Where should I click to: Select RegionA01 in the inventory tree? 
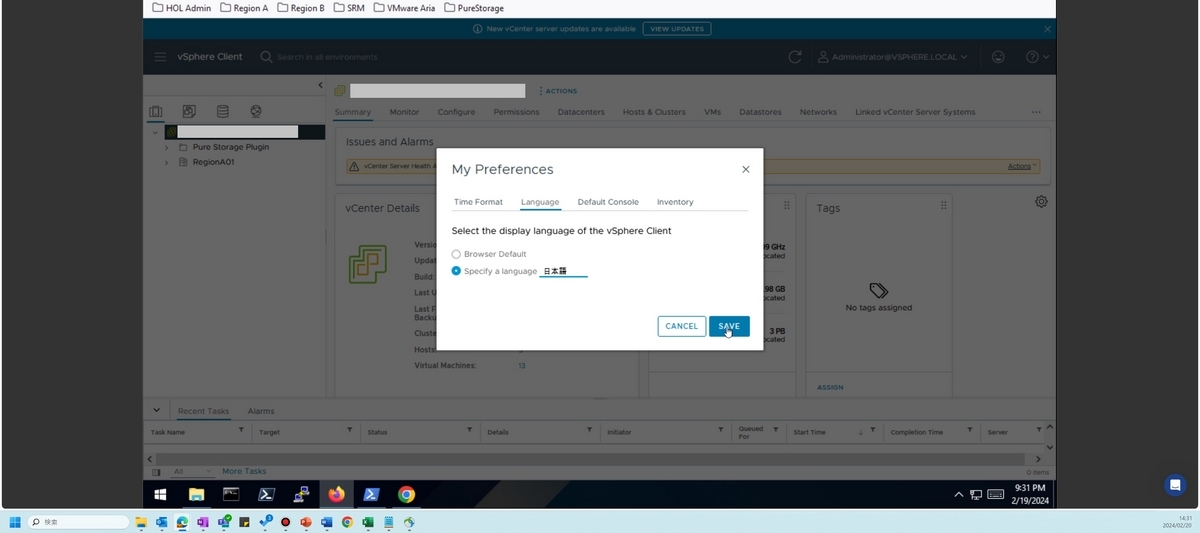[213, 162]
